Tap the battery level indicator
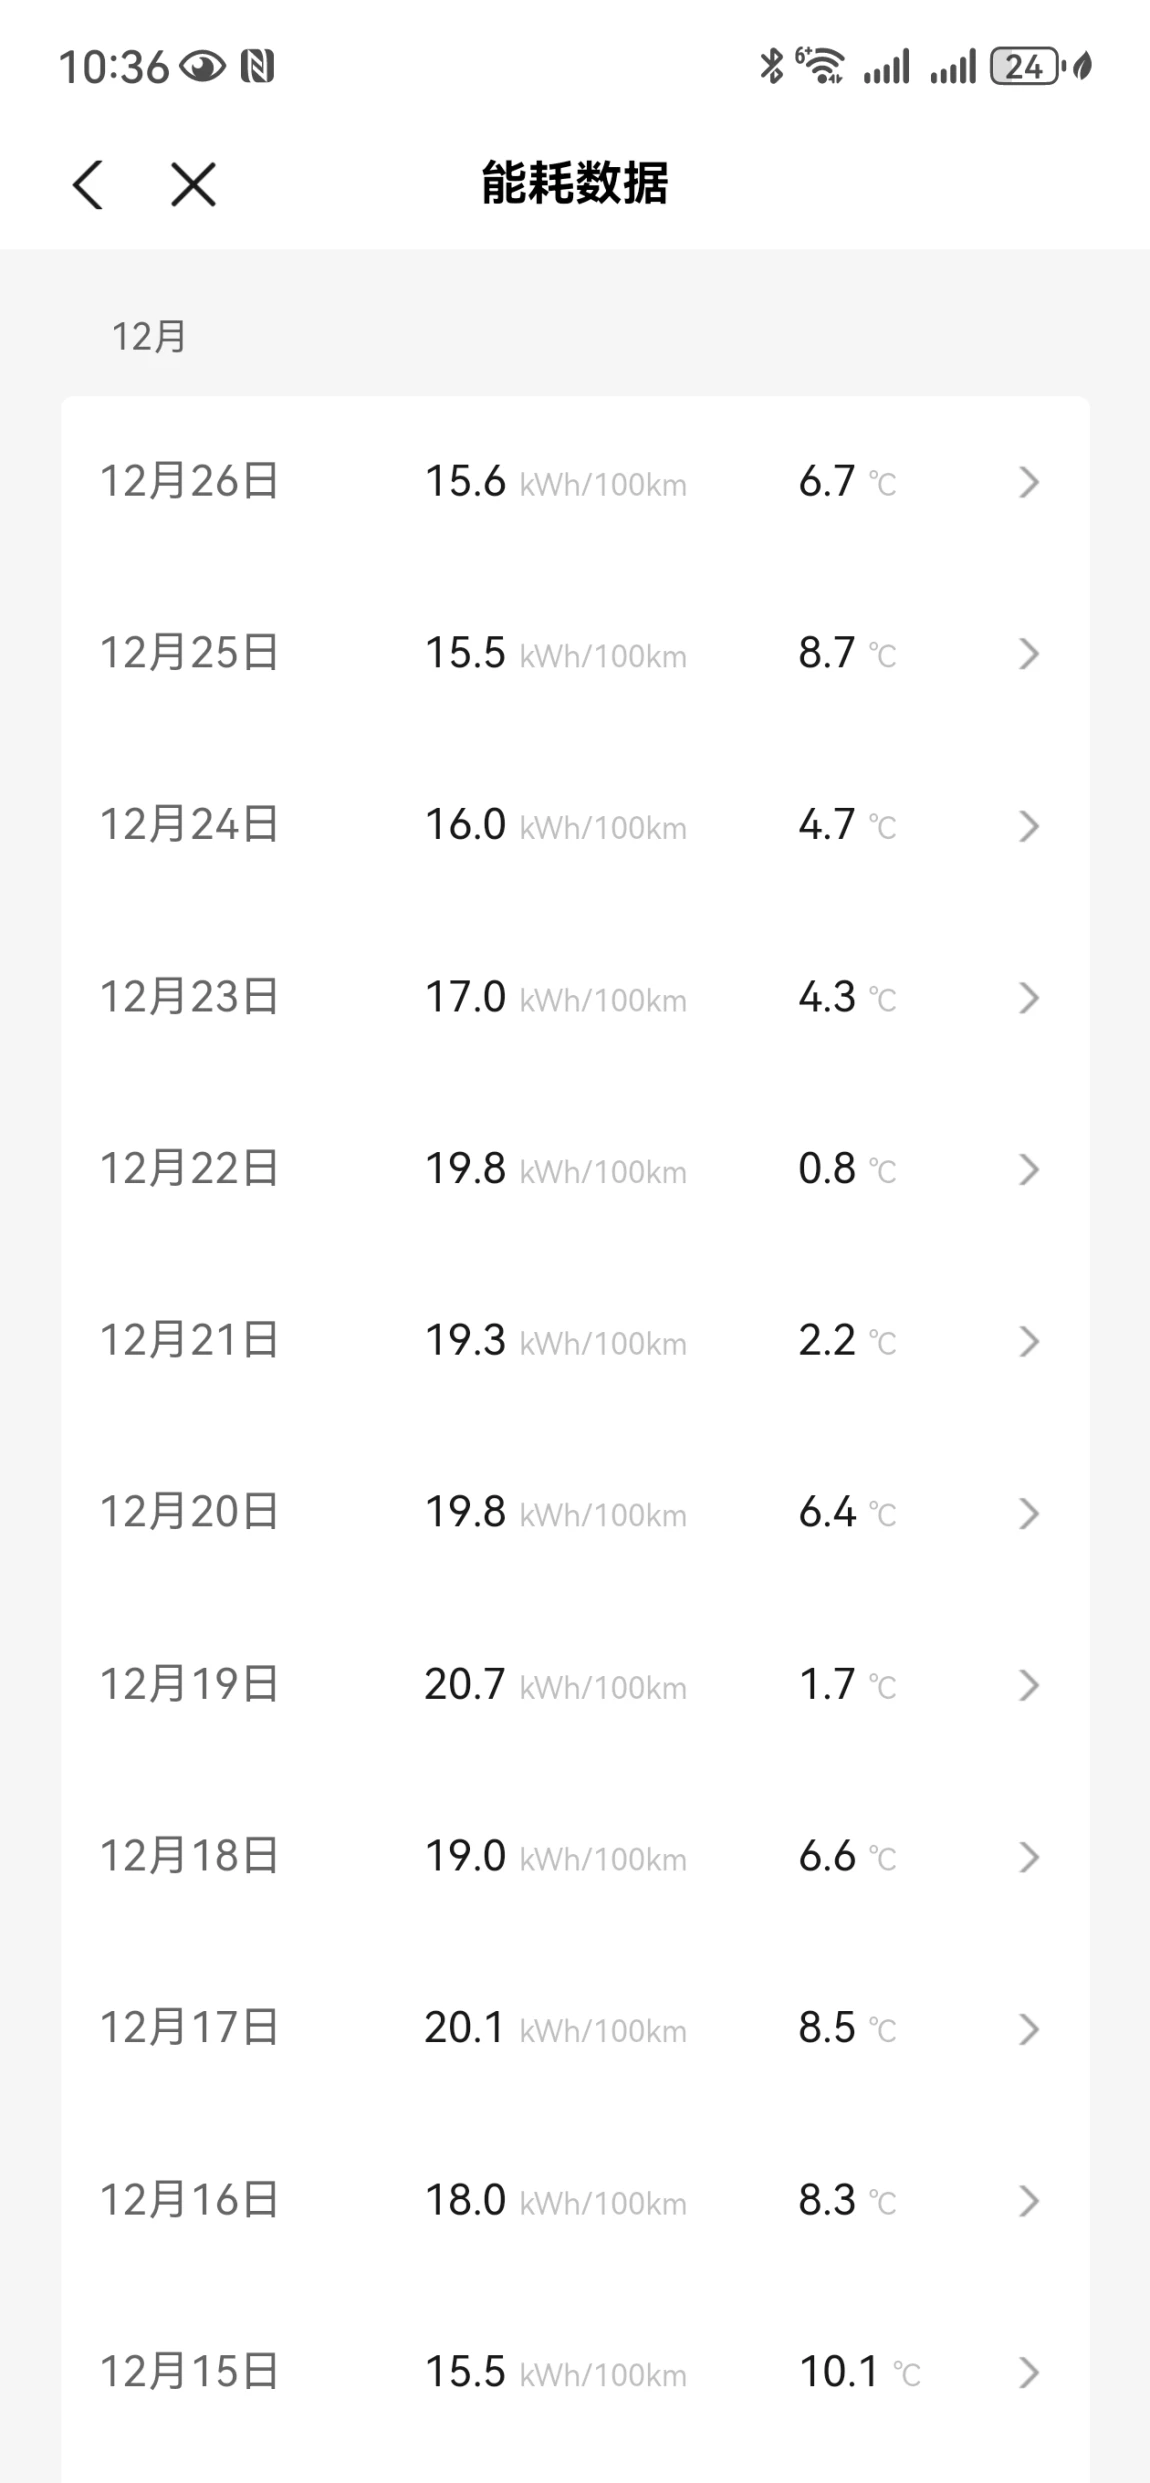Screen dimensions: 1150x2483 coord(1024,67)
